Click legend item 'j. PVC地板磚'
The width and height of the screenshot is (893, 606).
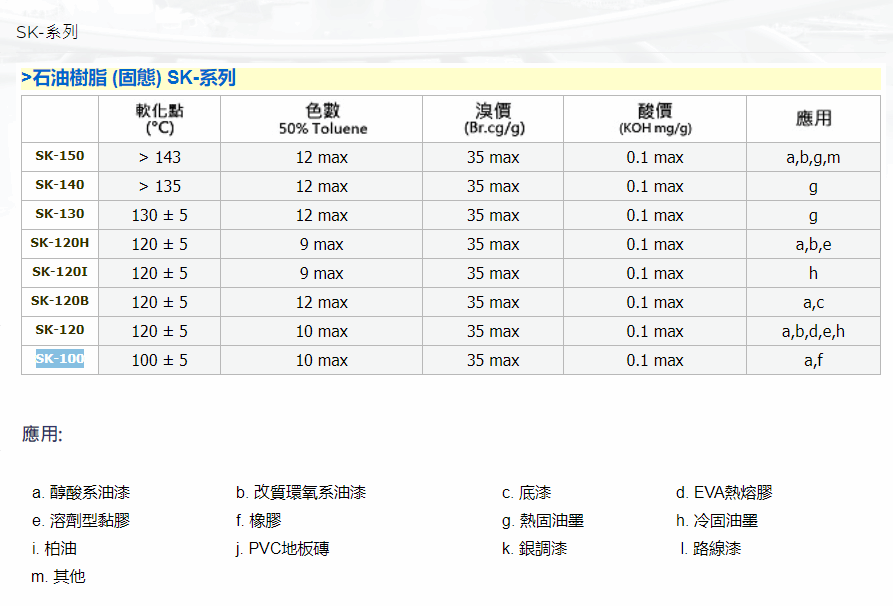(282, 548)
